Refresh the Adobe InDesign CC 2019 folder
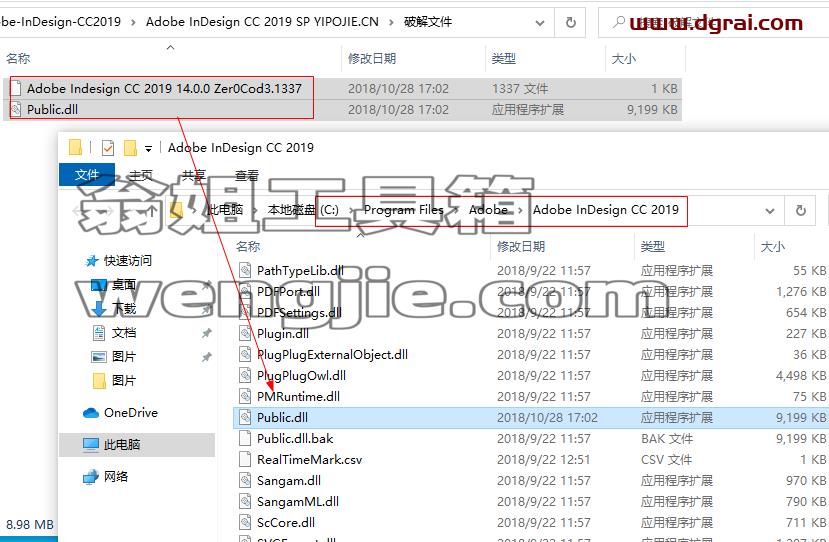Image resolution: width=829 pixels, height=542 pixels. point(801,211)
